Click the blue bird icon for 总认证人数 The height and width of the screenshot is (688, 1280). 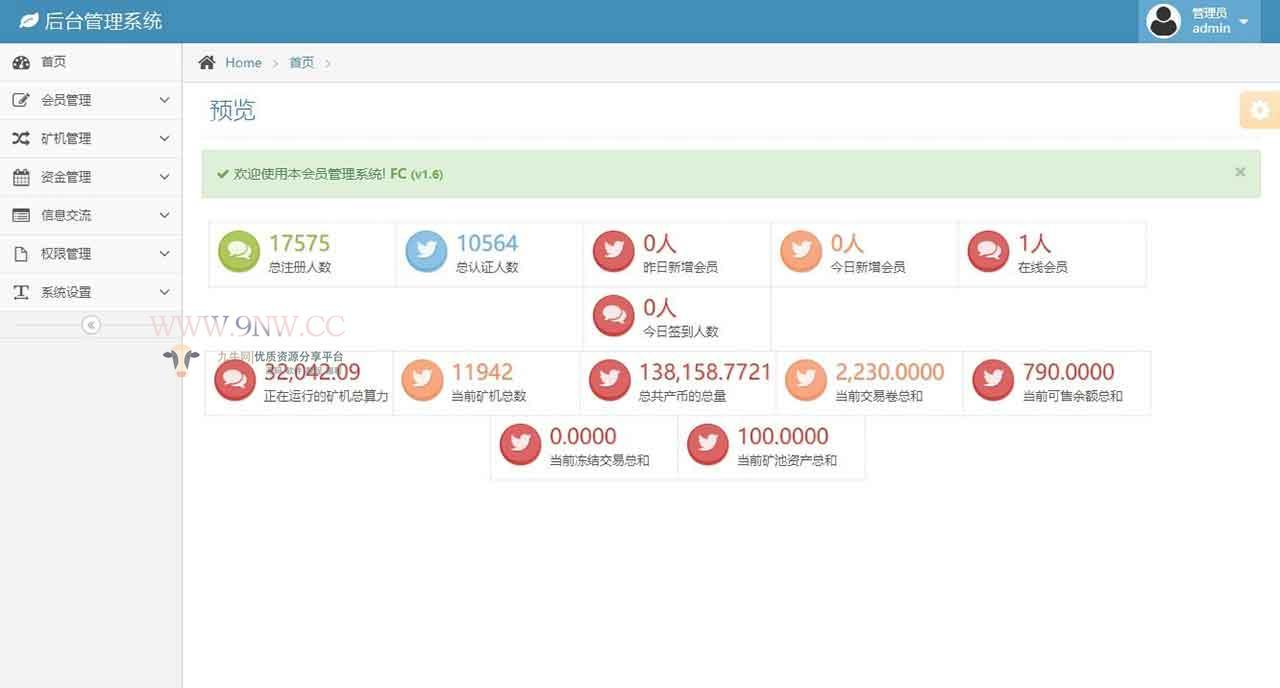(426, 252)
